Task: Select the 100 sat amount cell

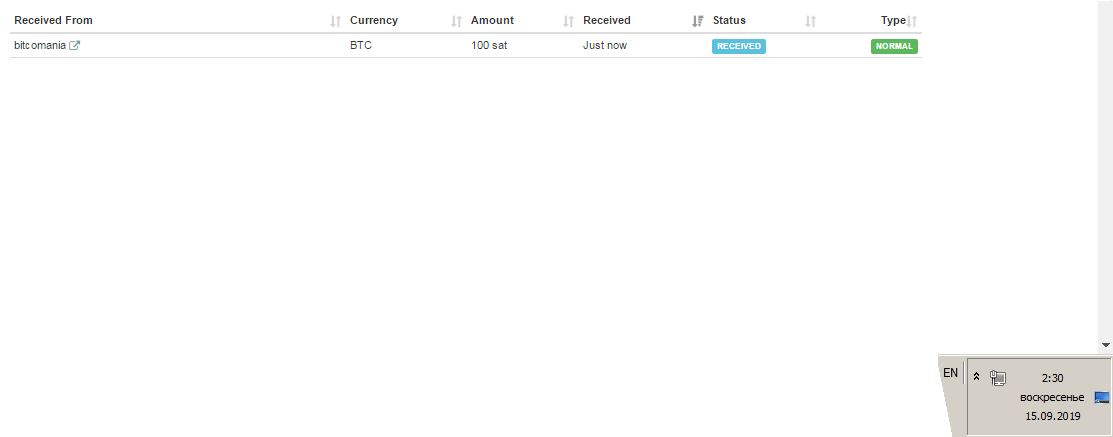Action: pyautogui.click(x=489, y=45)
